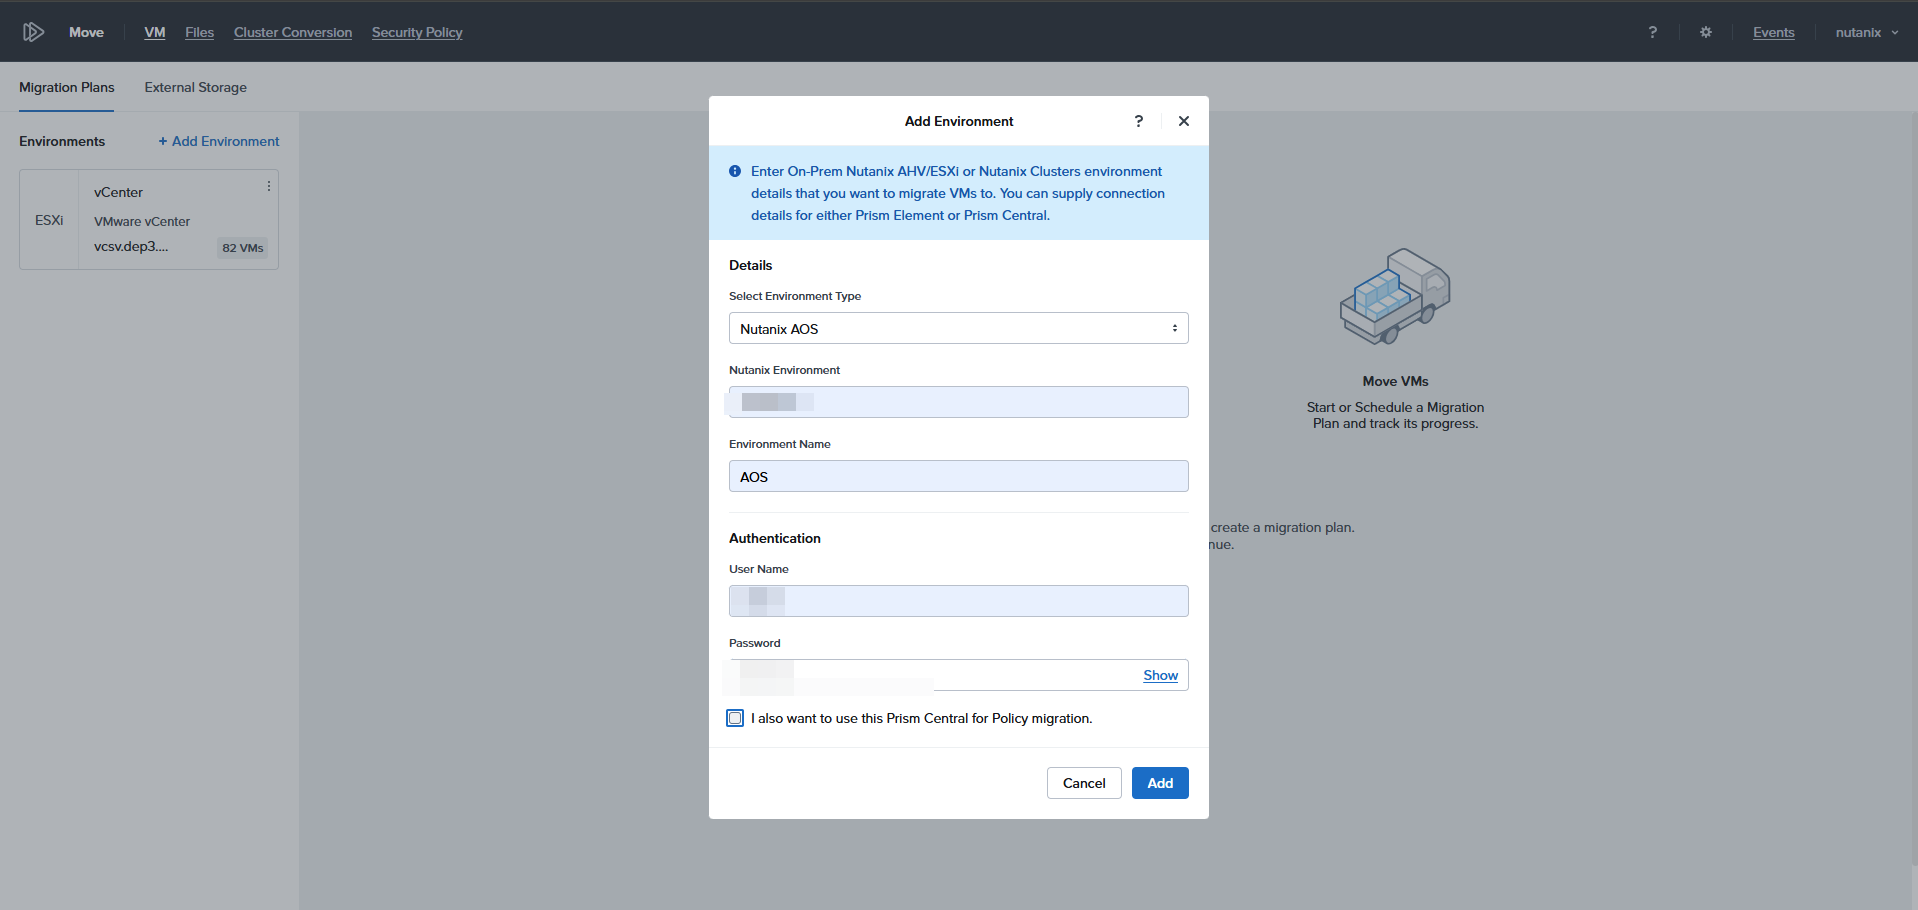Open the help question mark in top bar
Viewport: 1918px width, 910px height.
click(x=1652, y=32)
